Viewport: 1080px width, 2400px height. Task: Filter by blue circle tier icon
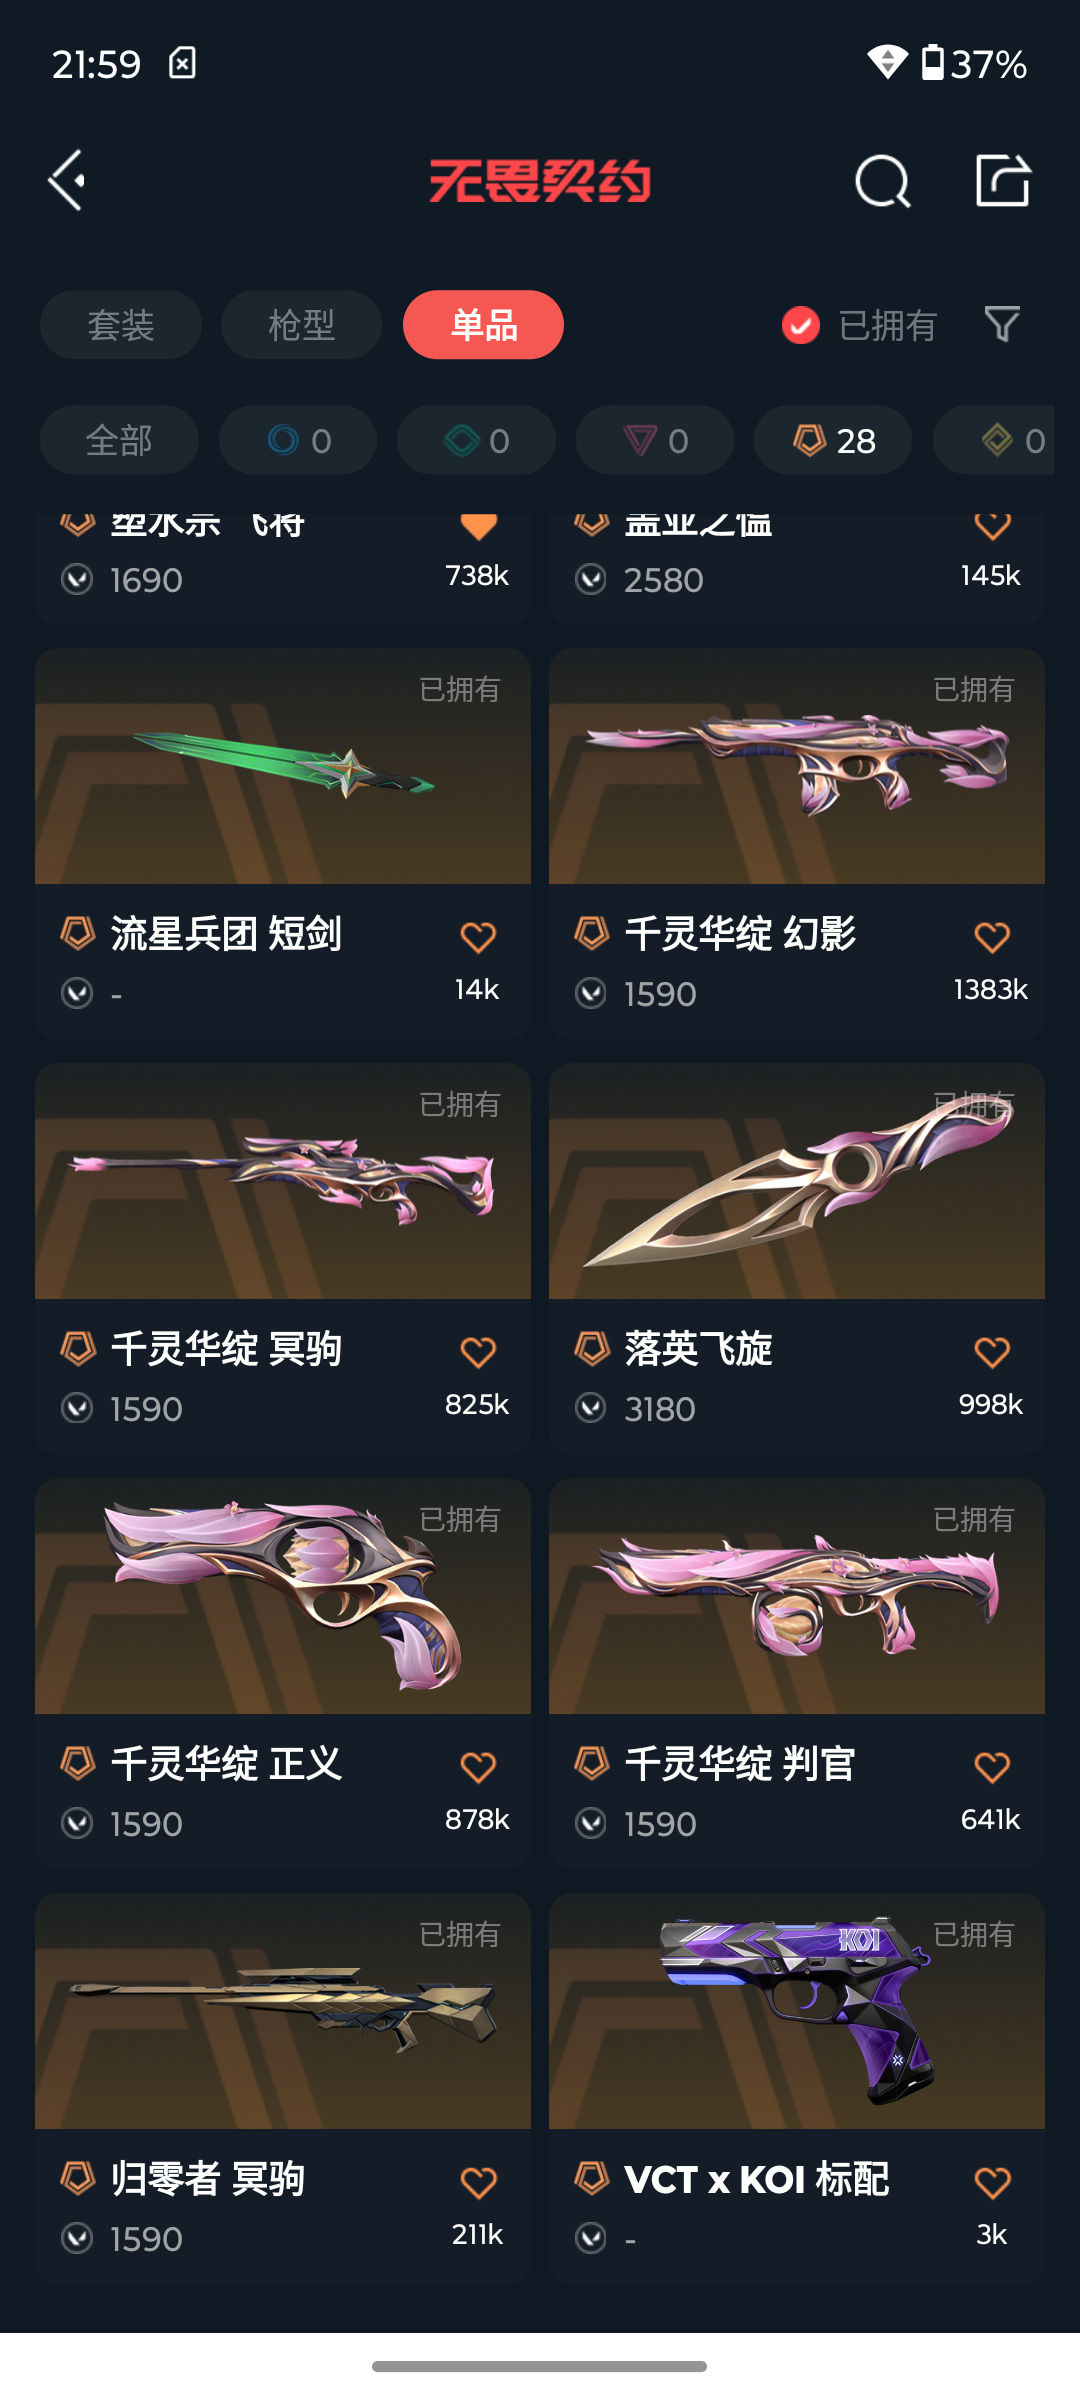(298, 440)
